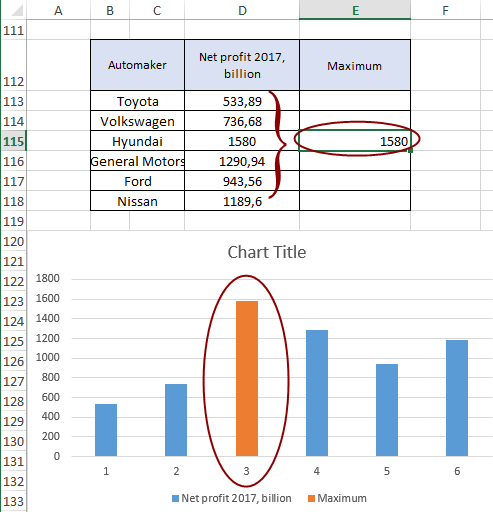The image size is (493, 512).
Task: Click the fill handle of cell E115
Action: tap(410, 151)
